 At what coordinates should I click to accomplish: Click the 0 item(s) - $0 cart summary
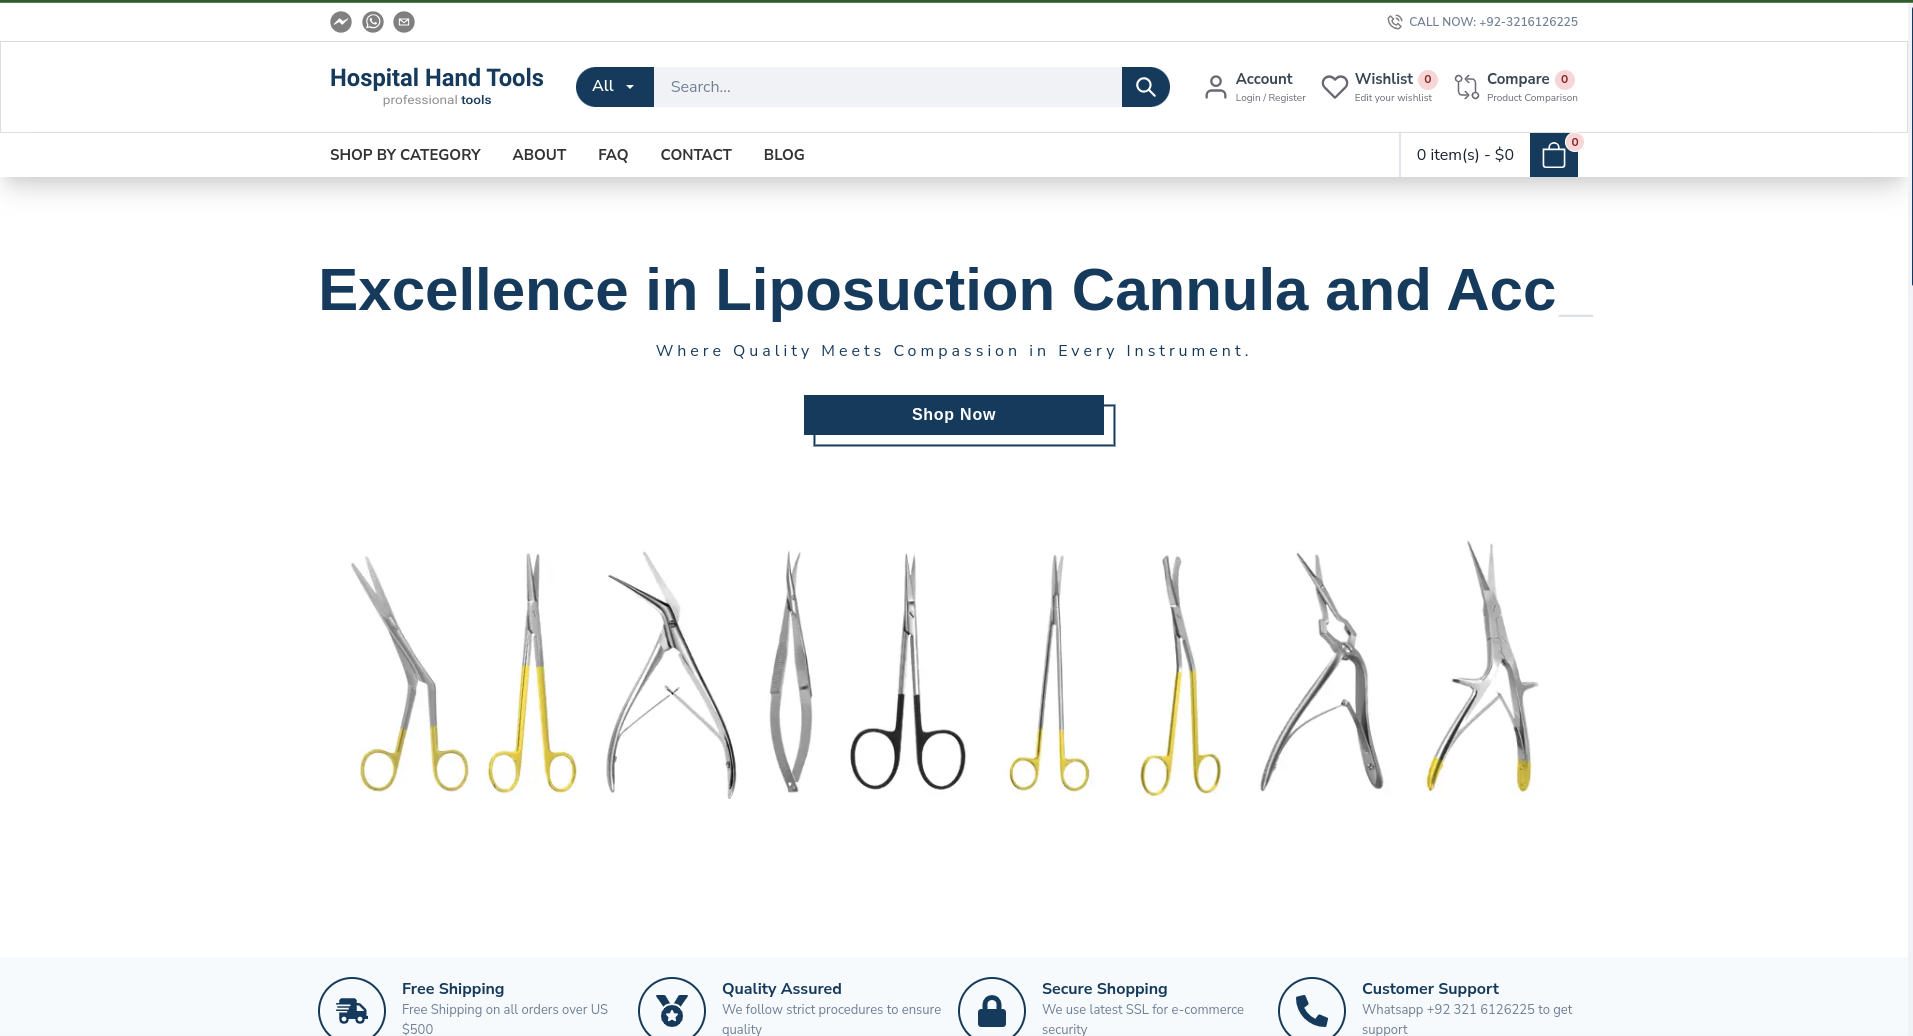pyautogui.click(x=1465, y=155)
